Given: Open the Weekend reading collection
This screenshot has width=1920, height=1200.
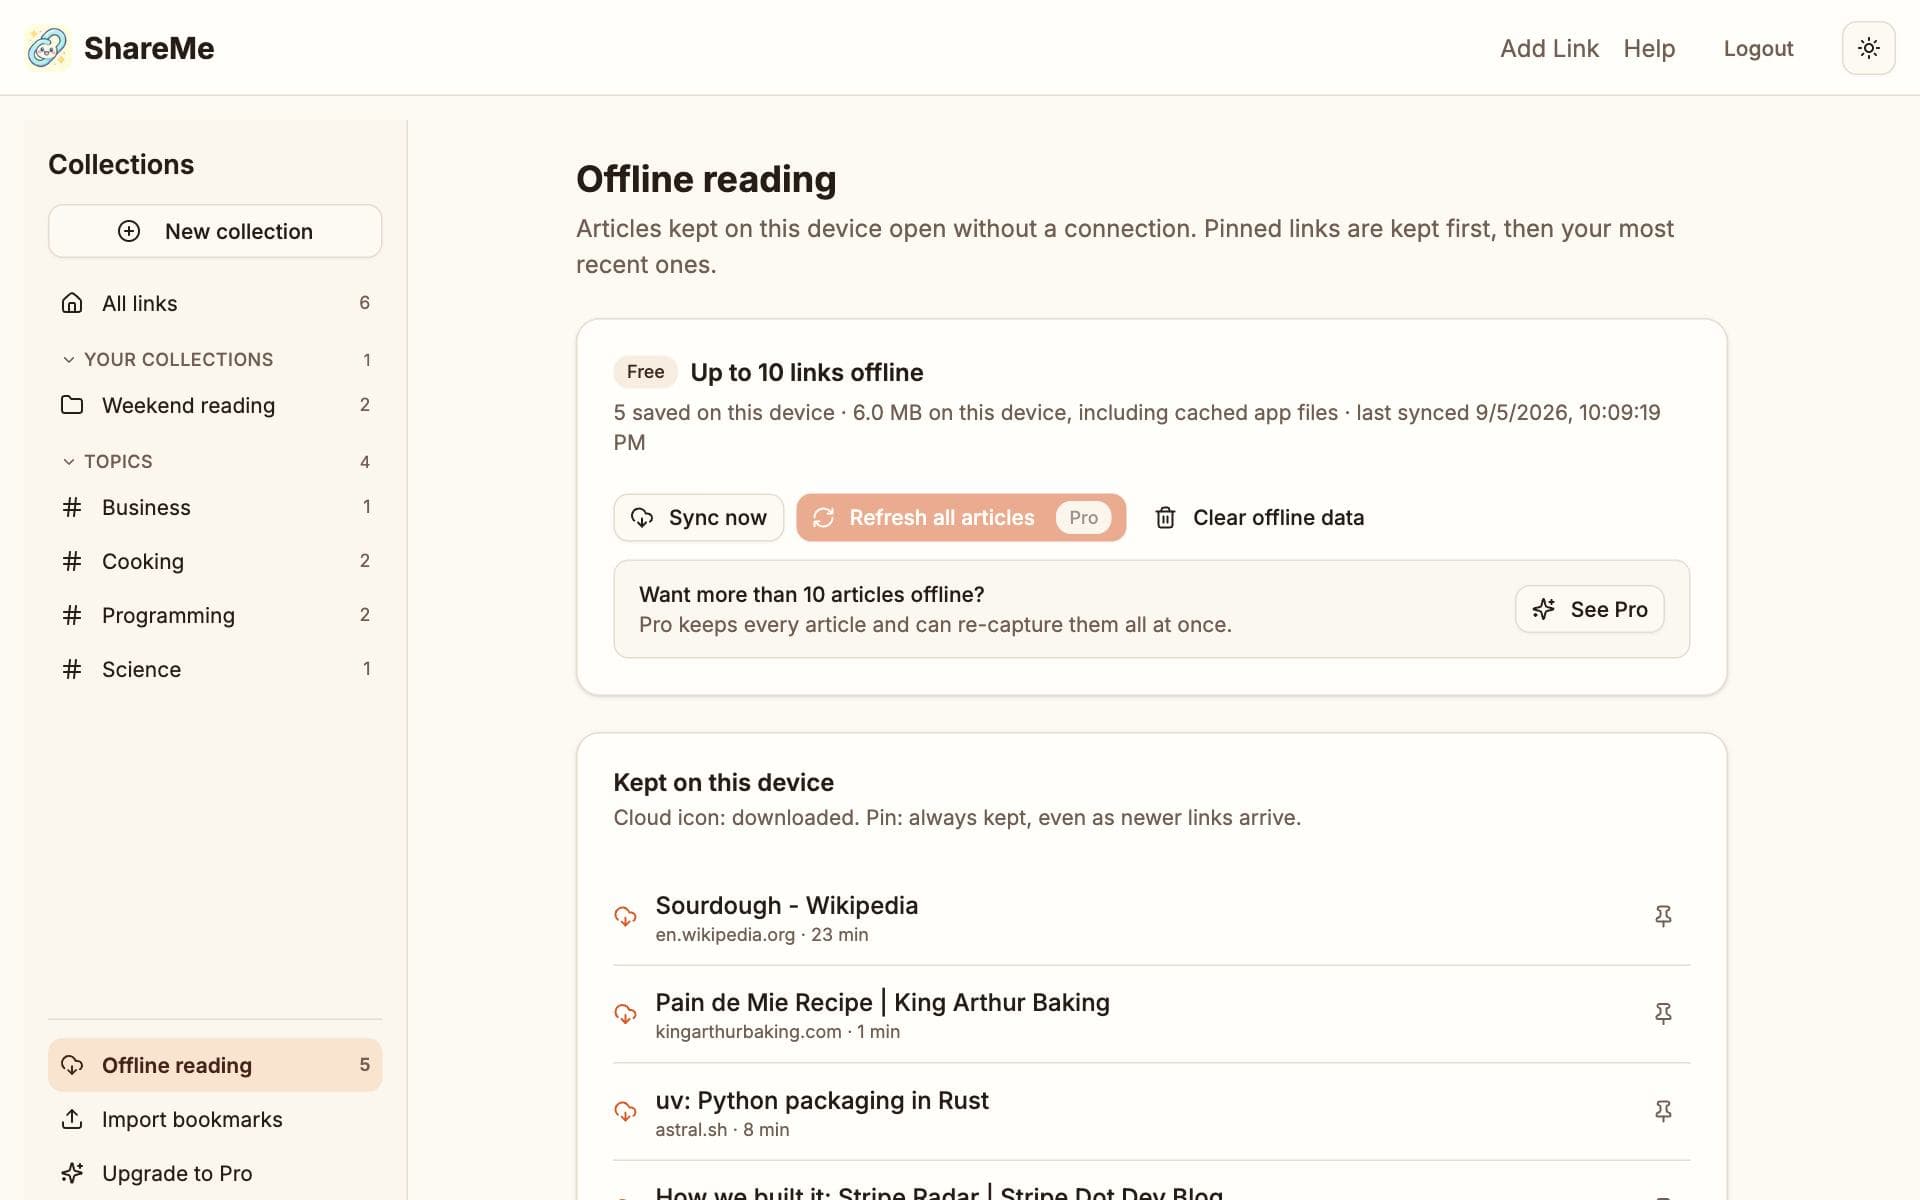Looking at the screenshot, I should point(215,405).
